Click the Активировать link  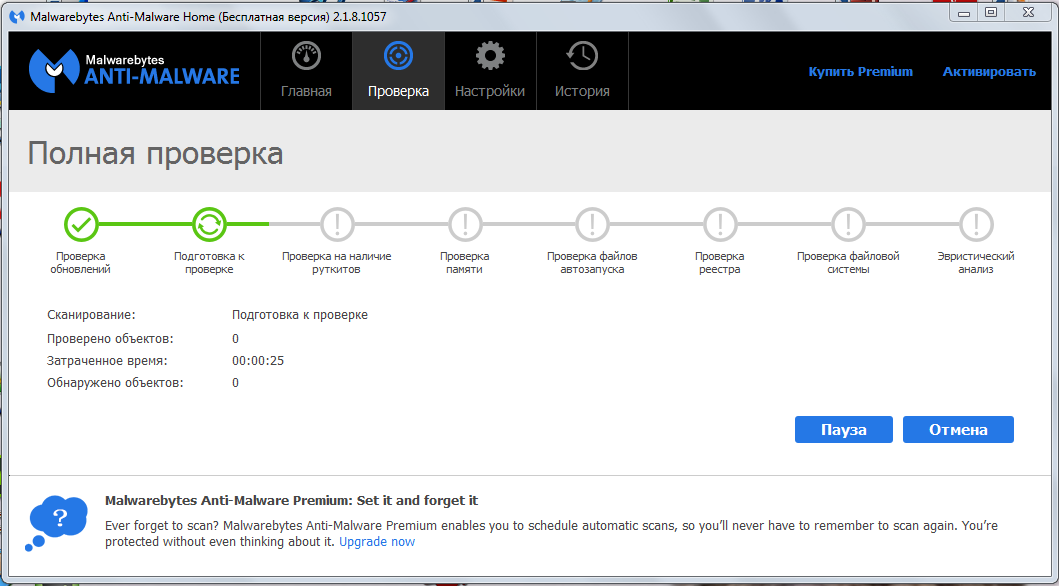(989, 72)
